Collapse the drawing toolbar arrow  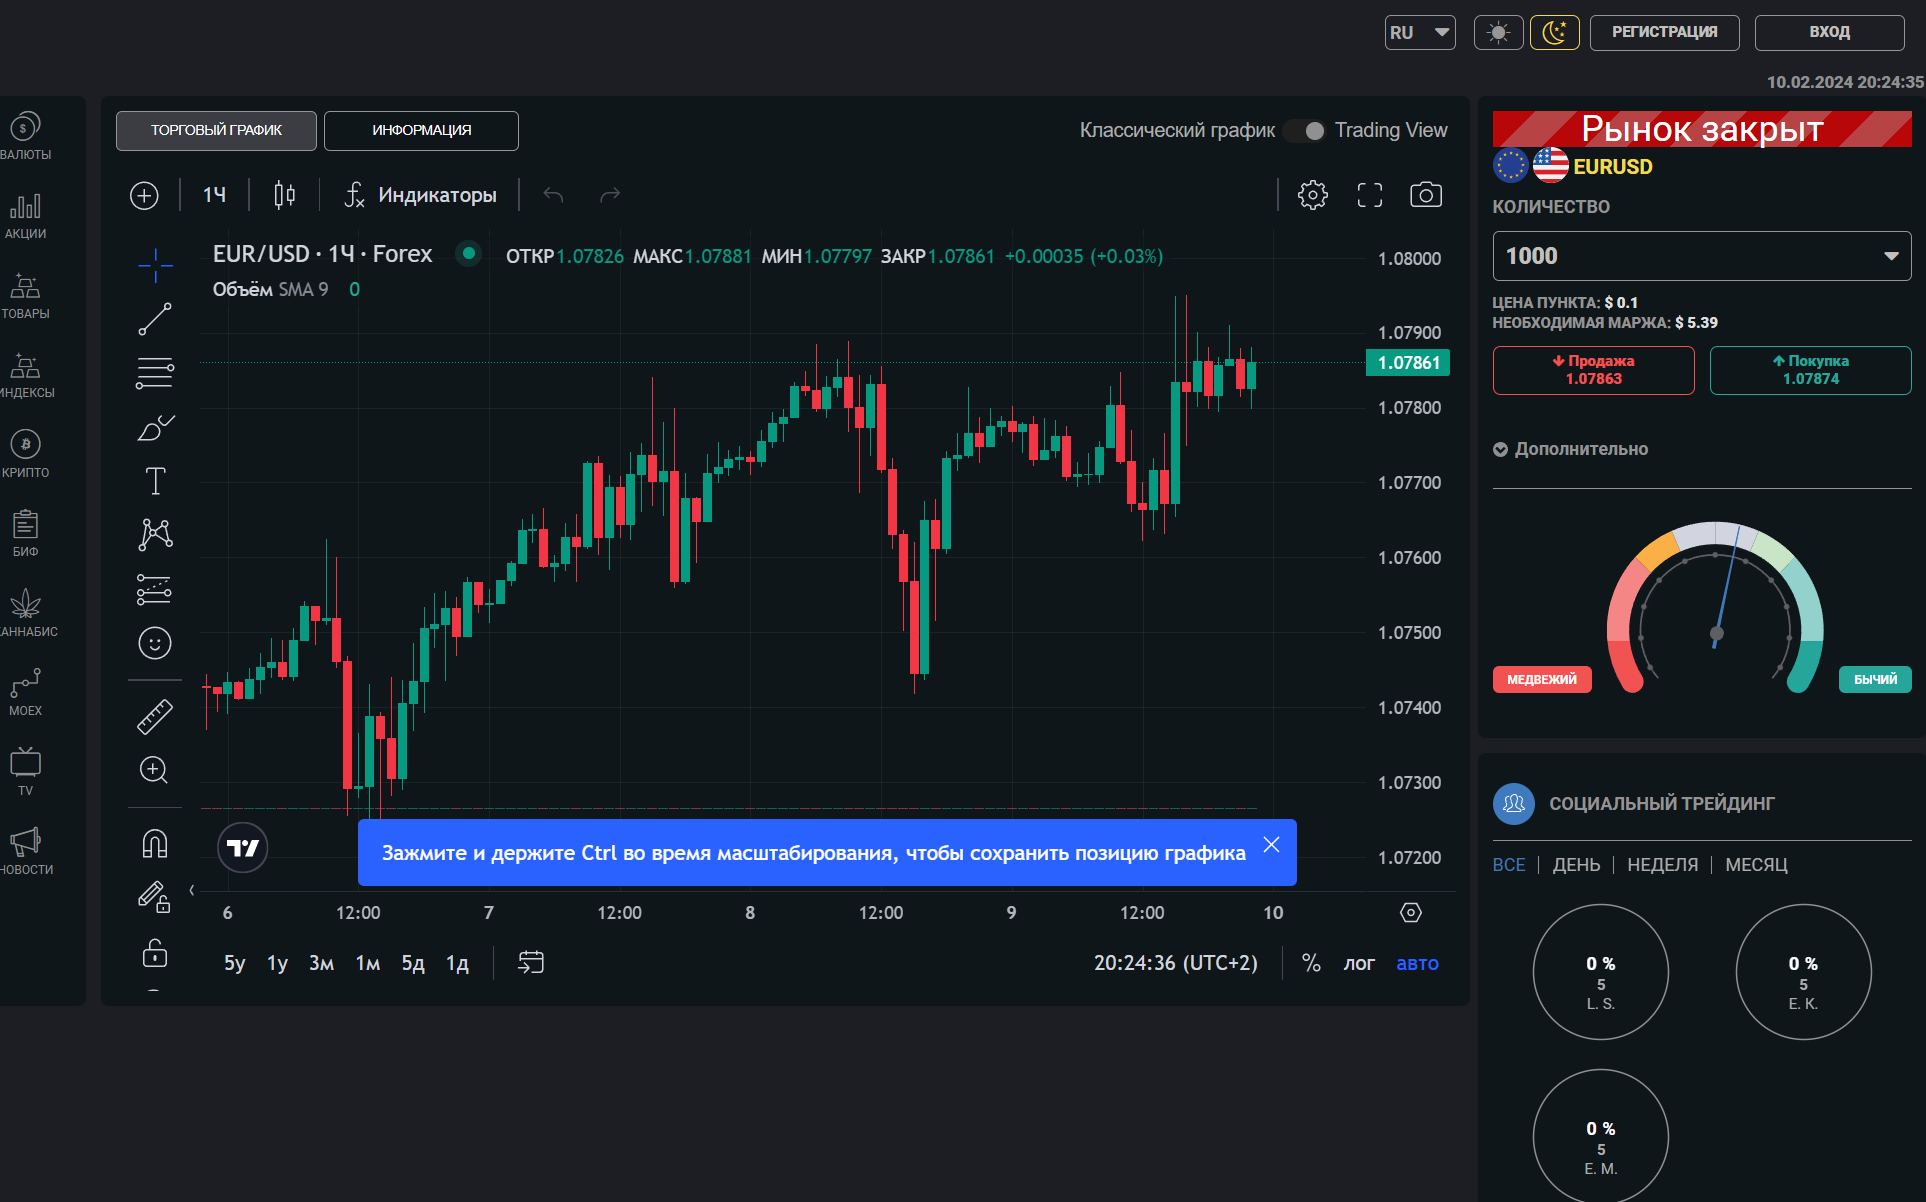[x=191, y=890]
